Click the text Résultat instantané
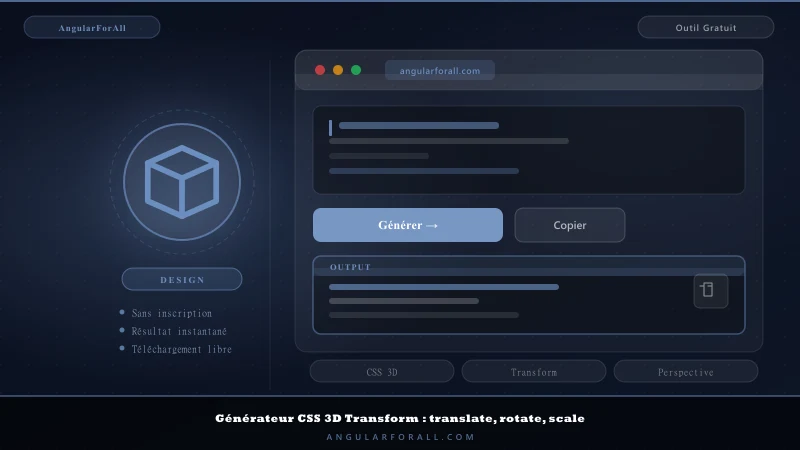This screenshot has width=800, height=450. 179,331
